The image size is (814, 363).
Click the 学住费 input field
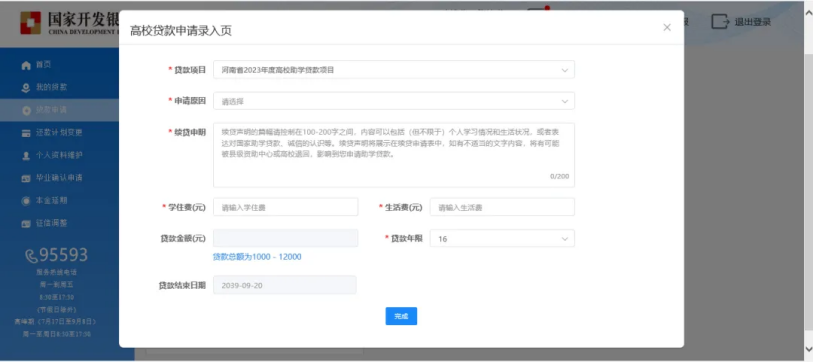pos(286,207)
